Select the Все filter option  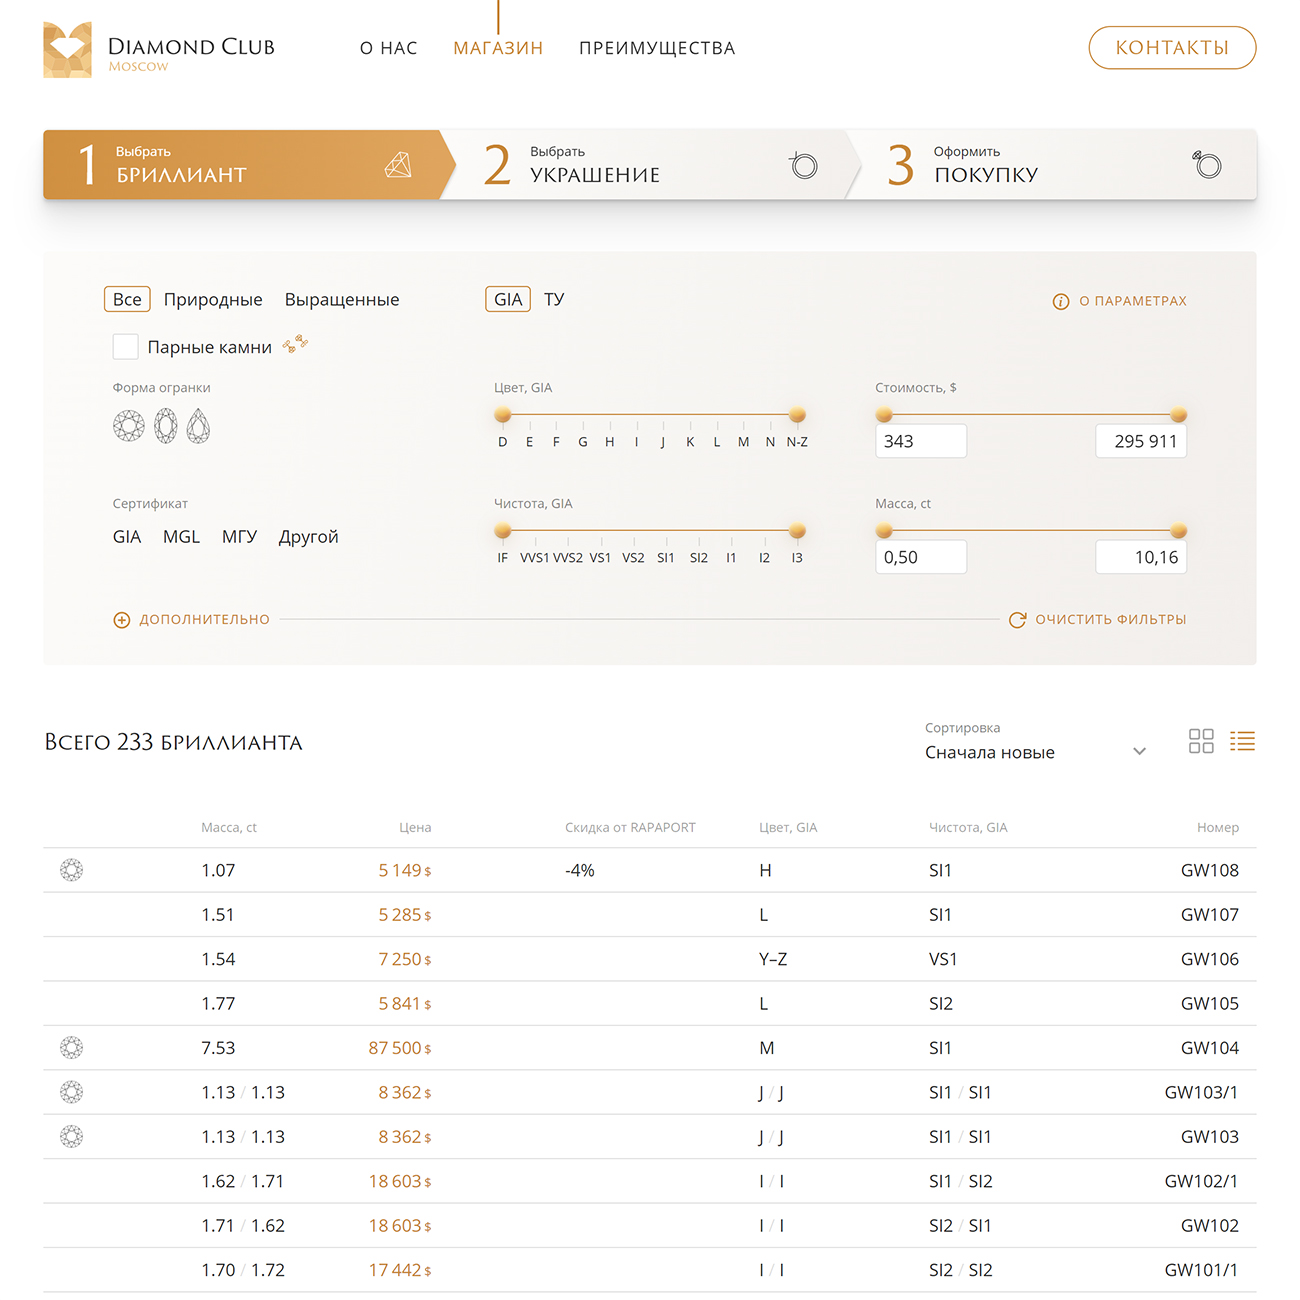127,299
